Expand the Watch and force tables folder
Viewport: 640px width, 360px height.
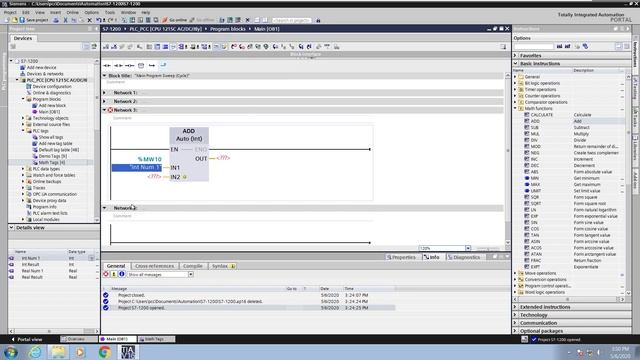point(23,175)
